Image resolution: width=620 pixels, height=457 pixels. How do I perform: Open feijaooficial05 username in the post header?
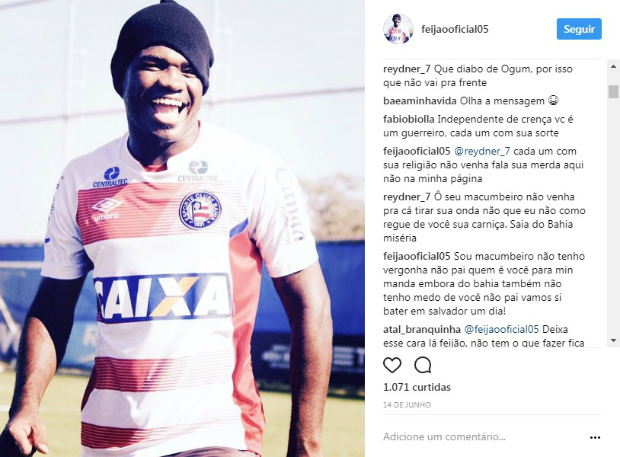point(455,29)
